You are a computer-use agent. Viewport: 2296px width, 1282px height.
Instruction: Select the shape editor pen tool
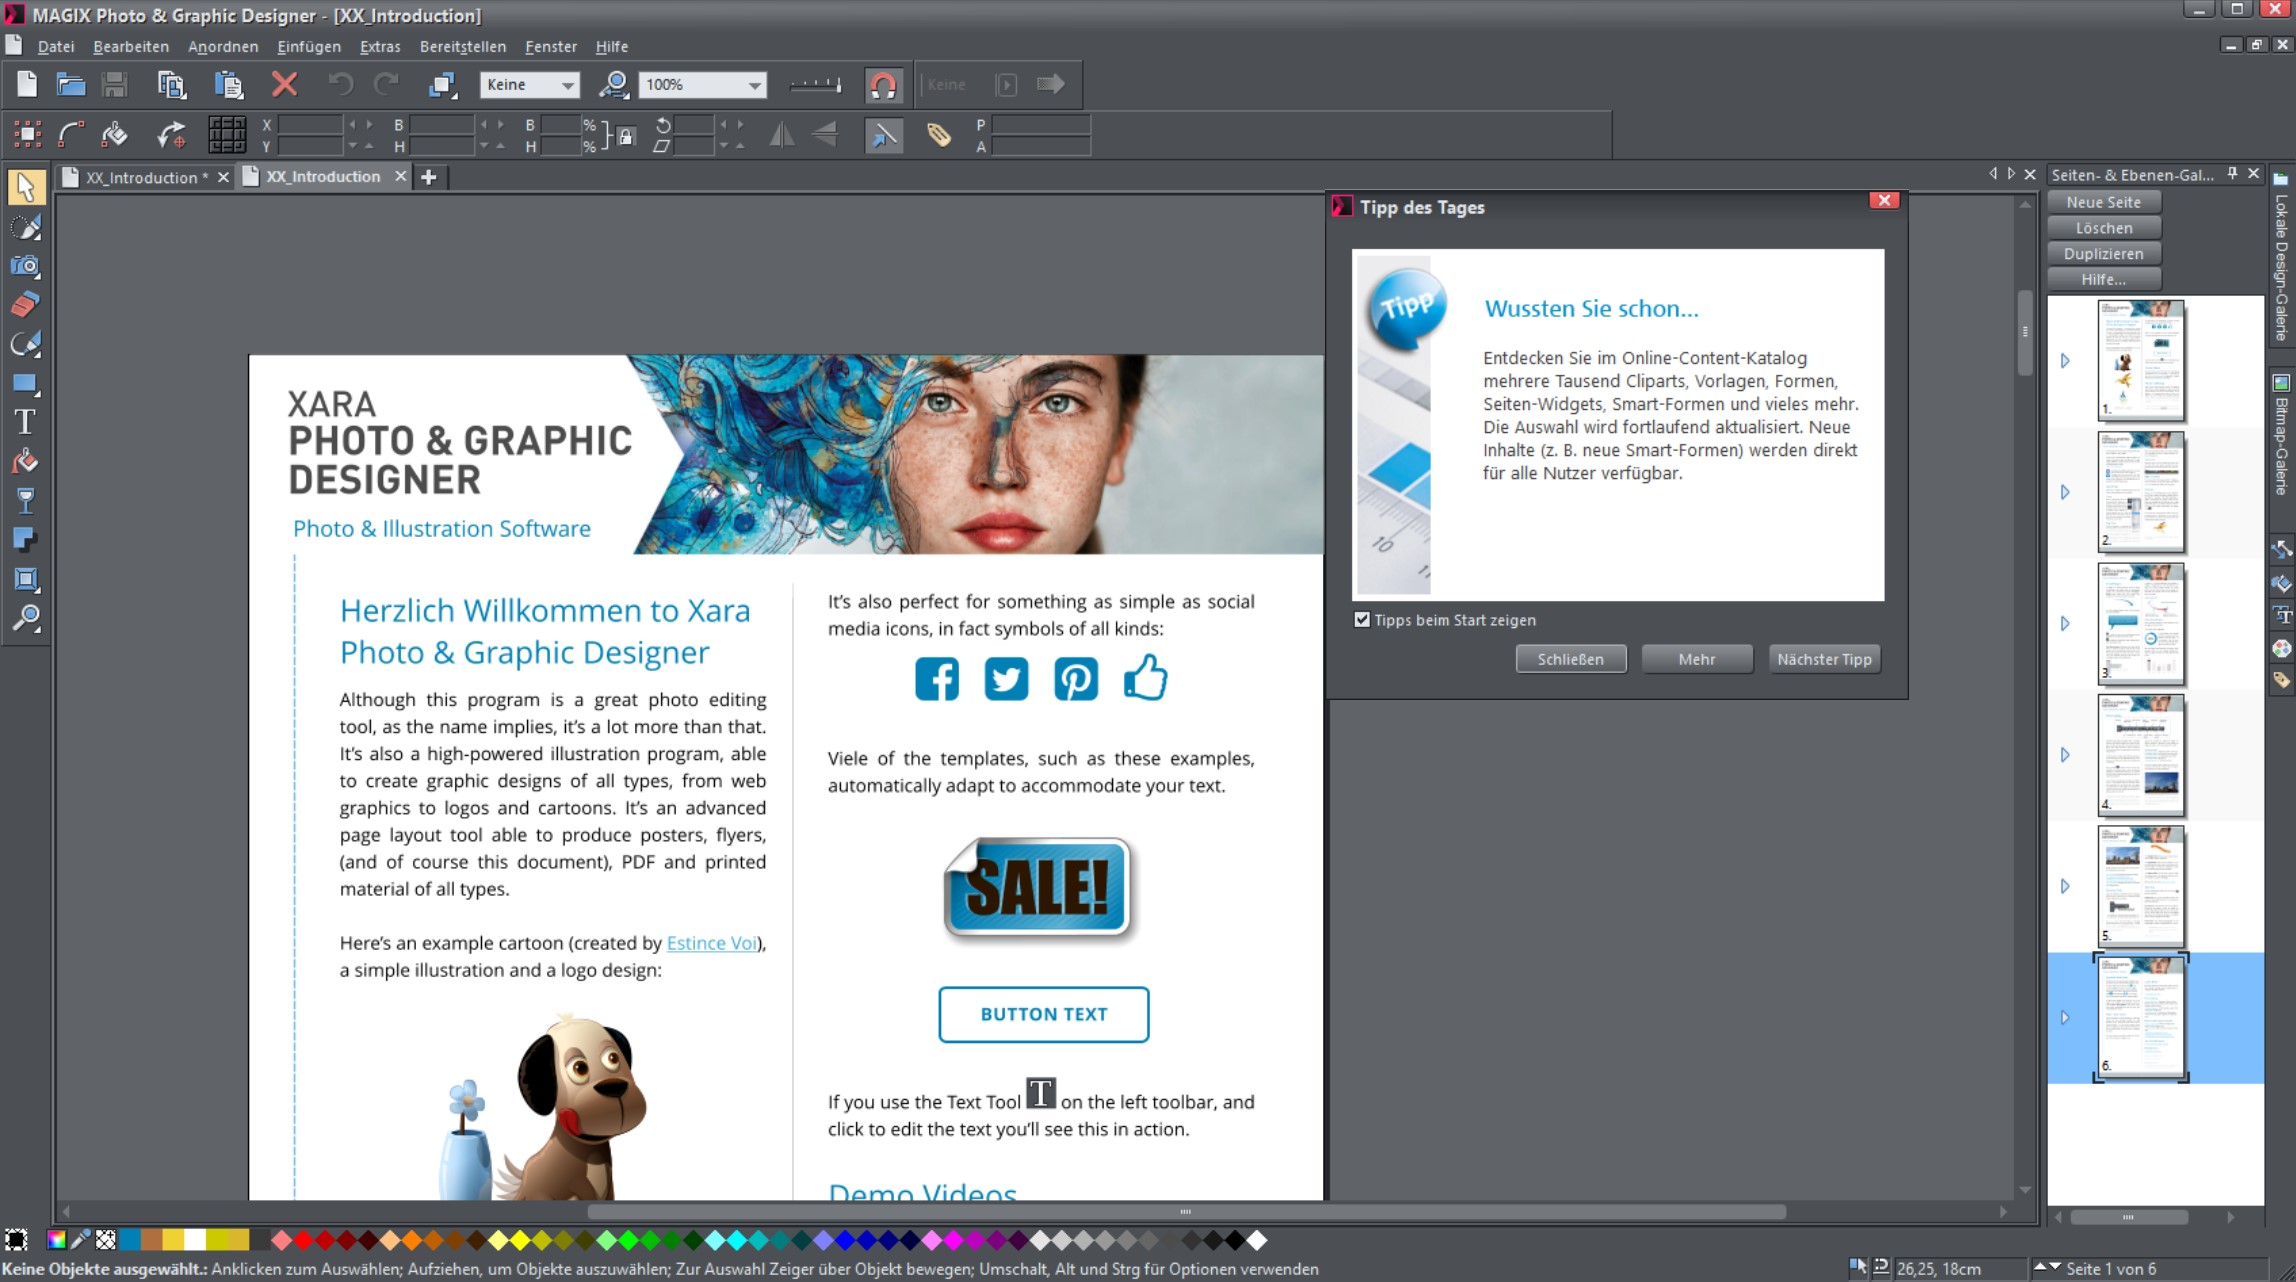pos(26,344)
